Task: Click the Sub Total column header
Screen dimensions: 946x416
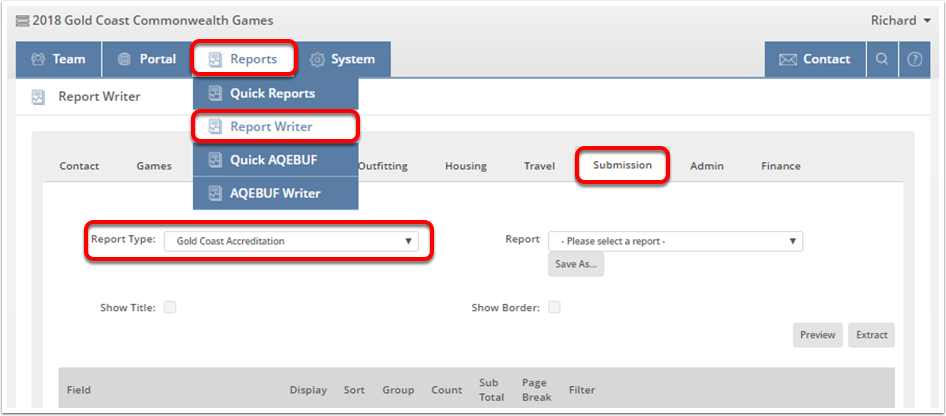Action: [491, 390]
